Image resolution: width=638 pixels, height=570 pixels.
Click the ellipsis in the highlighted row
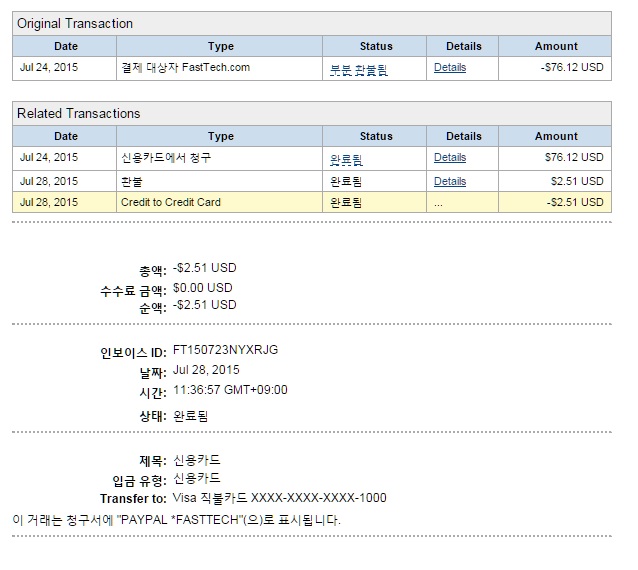point(438,204)
